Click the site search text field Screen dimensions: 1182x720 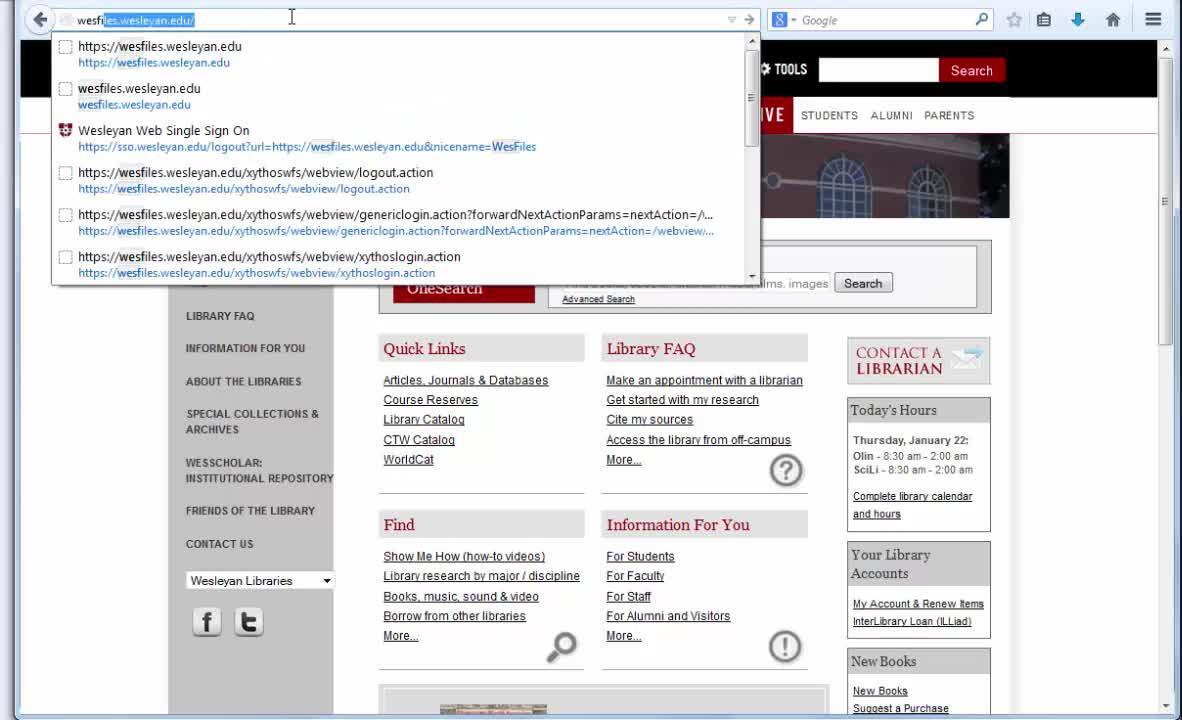[x=878, y=70]
